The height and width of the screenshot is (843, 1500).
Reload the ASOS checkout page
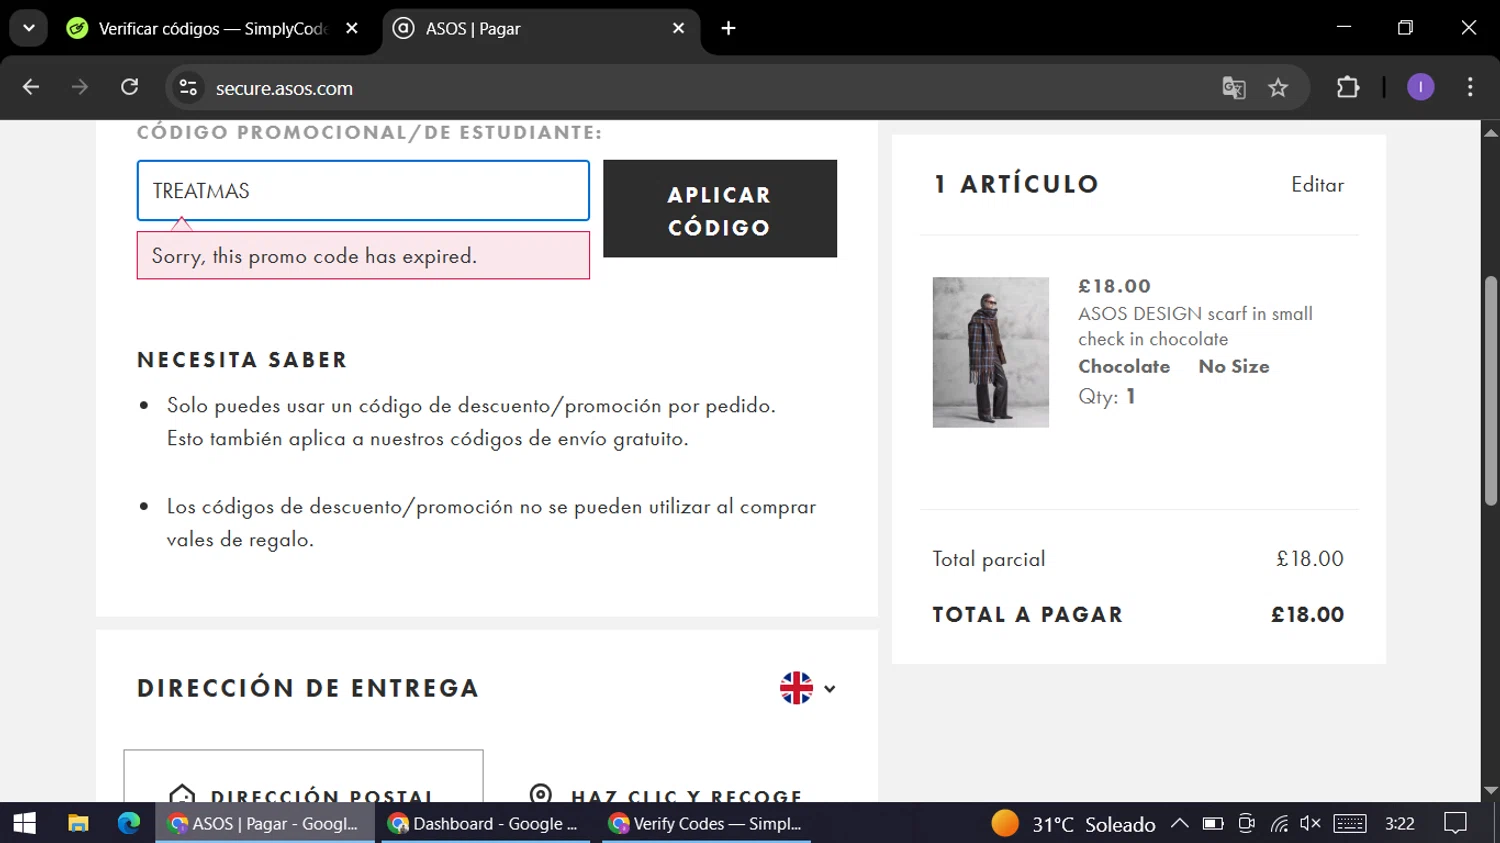[x=129, y=87]
